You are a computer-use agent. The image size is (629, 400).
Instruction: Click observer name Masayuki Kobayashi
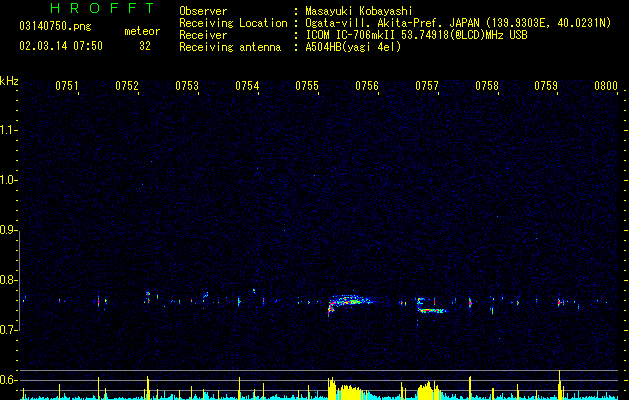[x=359, y=11]
